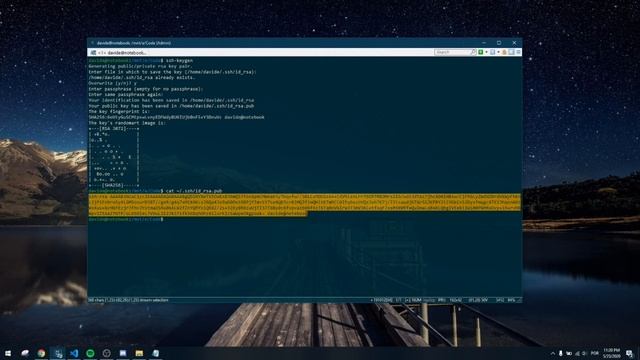Minimize the ConEmu terminal window
The height and width of the screenshot is (360, 640).
484,43
